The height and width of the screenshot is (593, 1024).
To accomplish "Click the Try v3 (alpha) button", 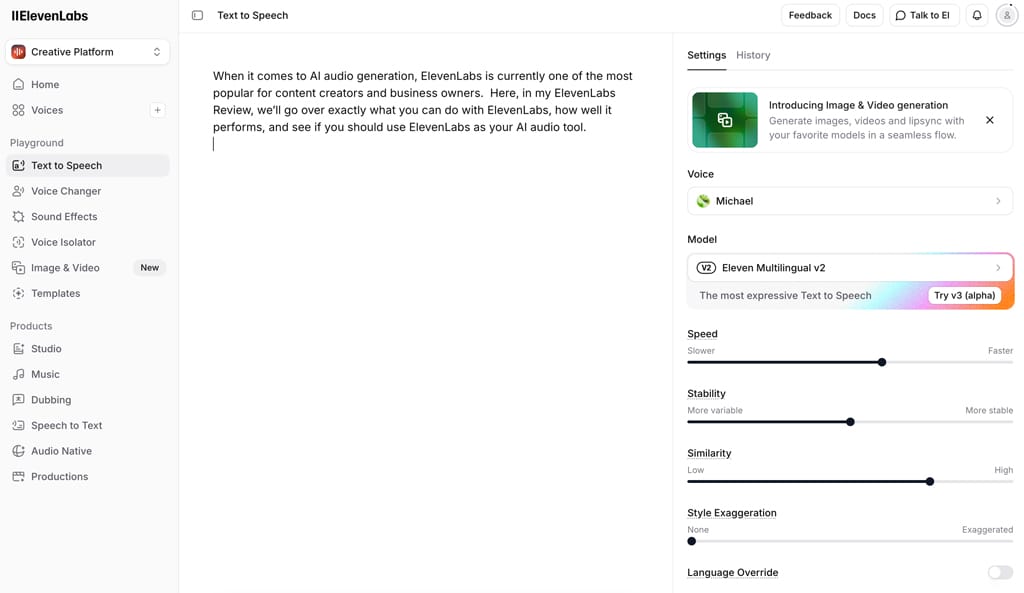I will 964,295.
